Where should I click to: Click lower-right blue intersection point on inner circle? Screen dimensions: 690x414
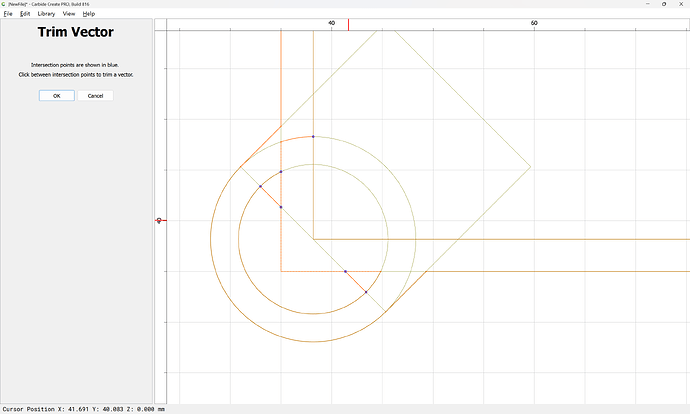(366, 292)
